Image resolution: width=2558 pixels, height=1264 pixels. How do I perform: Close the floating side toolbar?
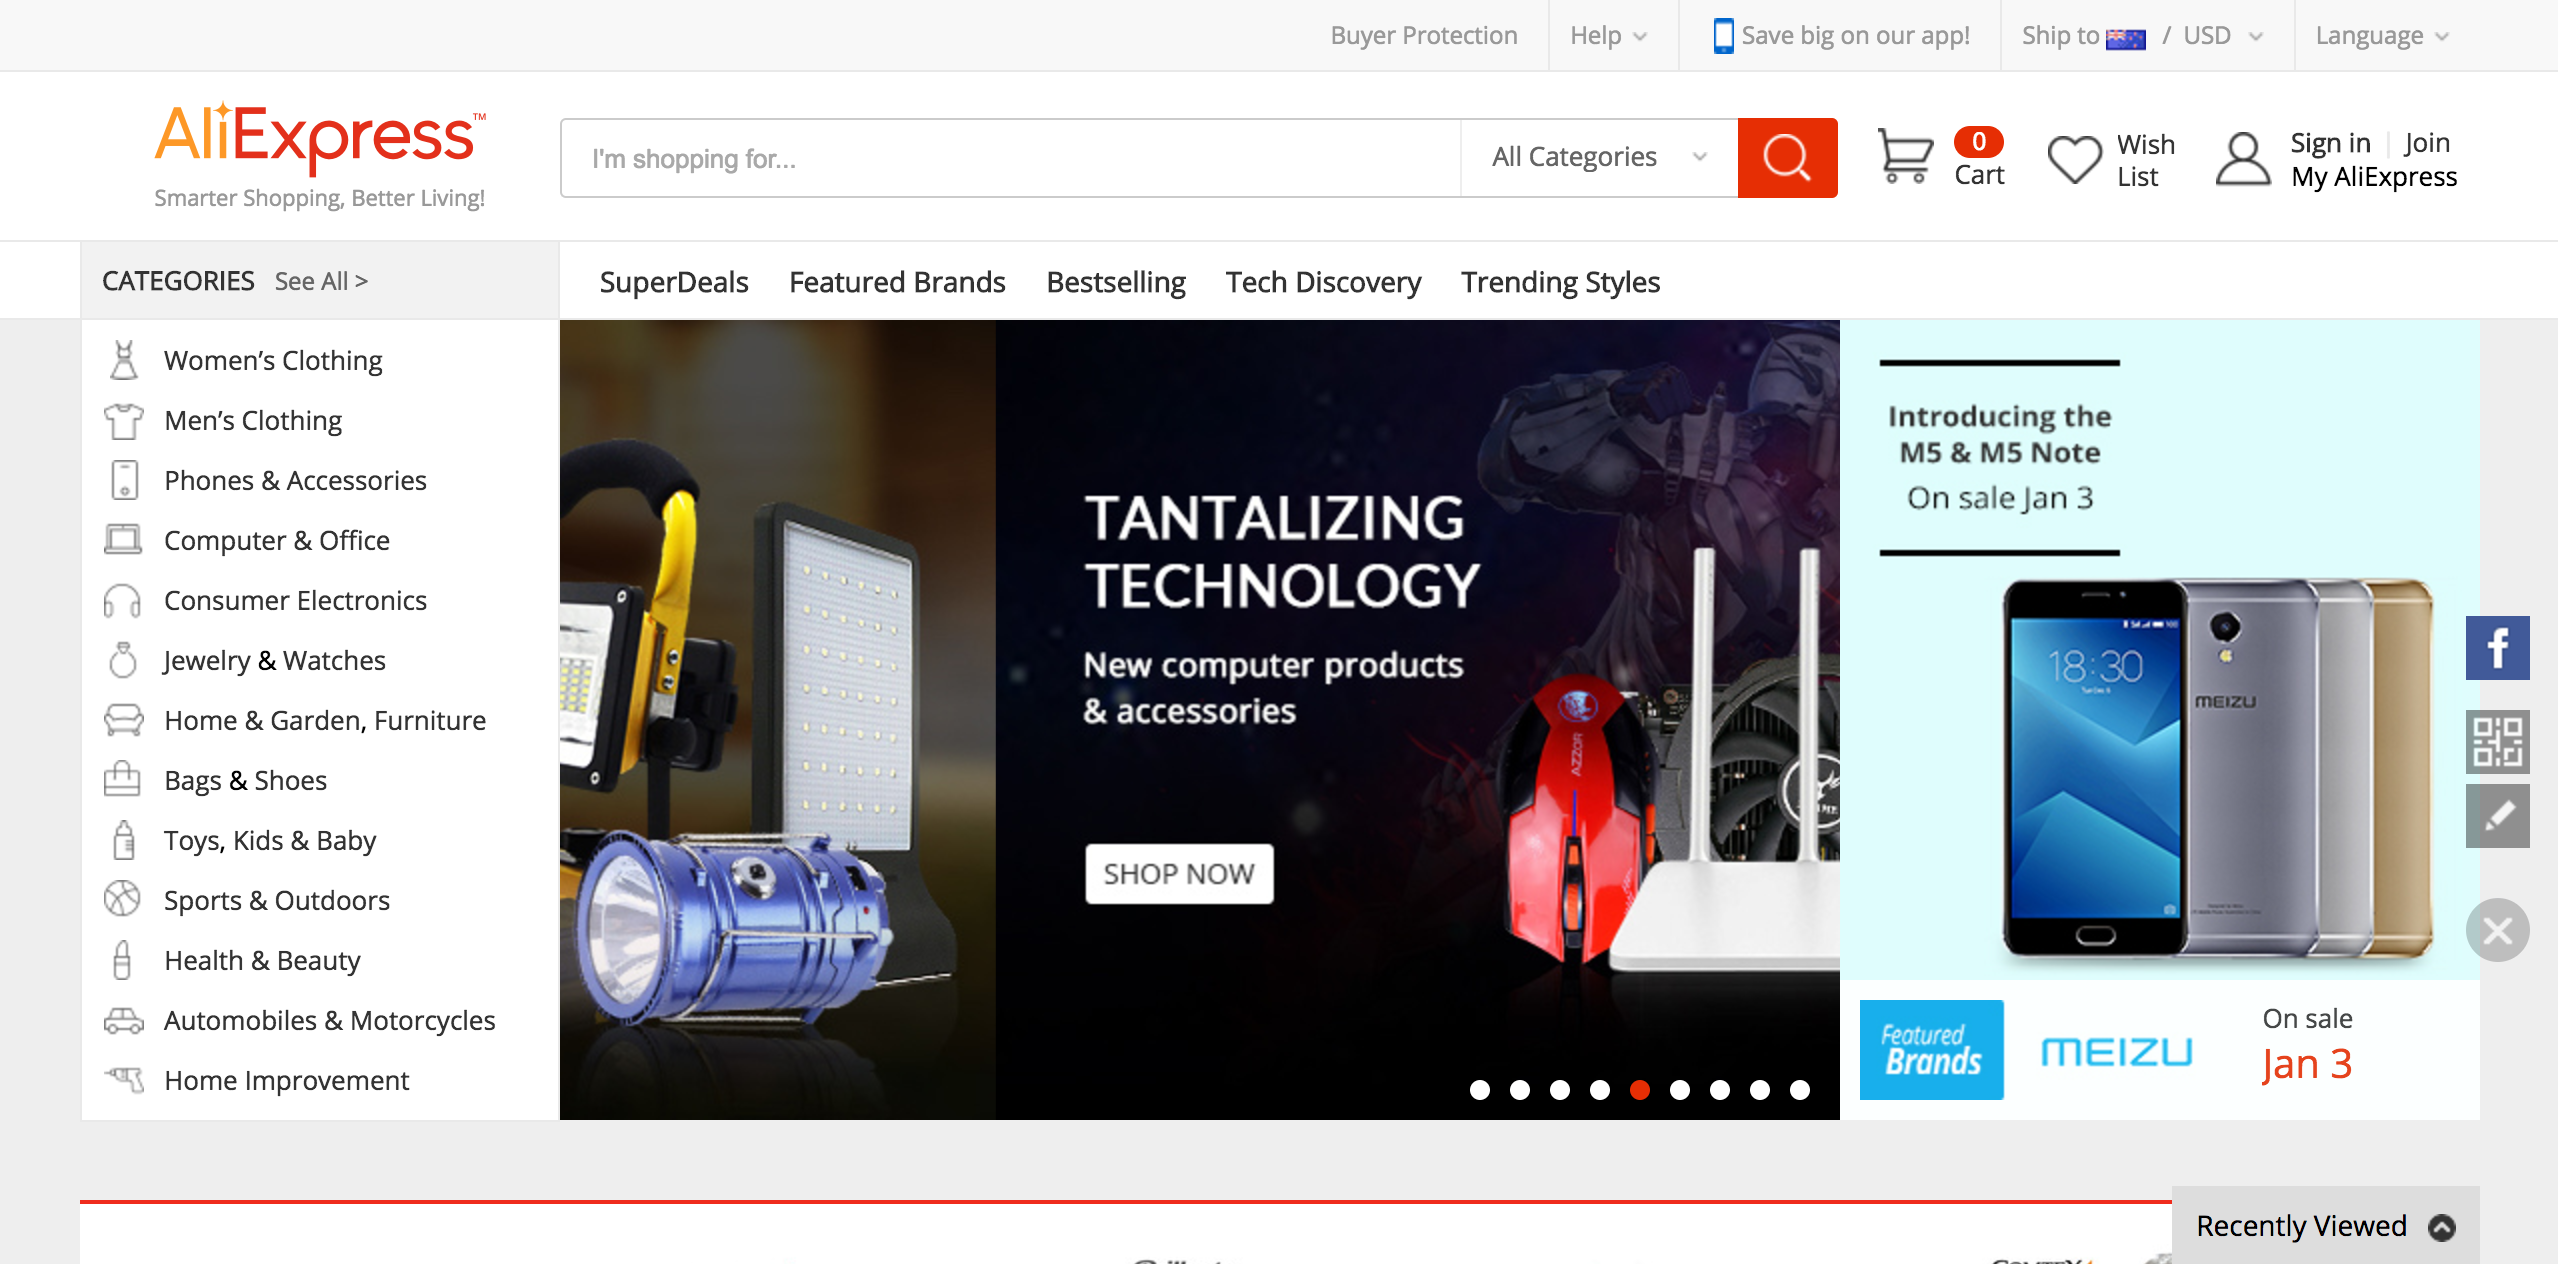pos(2497,930)
